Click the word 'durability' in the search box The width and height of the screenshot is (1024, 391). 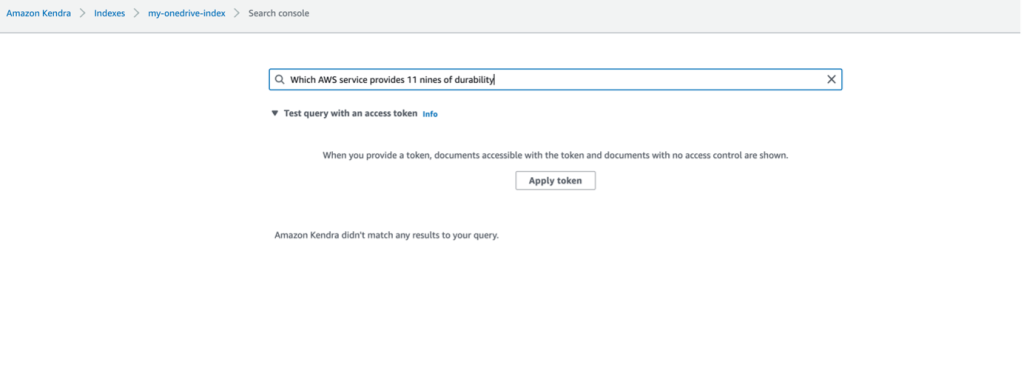point(474,80)
